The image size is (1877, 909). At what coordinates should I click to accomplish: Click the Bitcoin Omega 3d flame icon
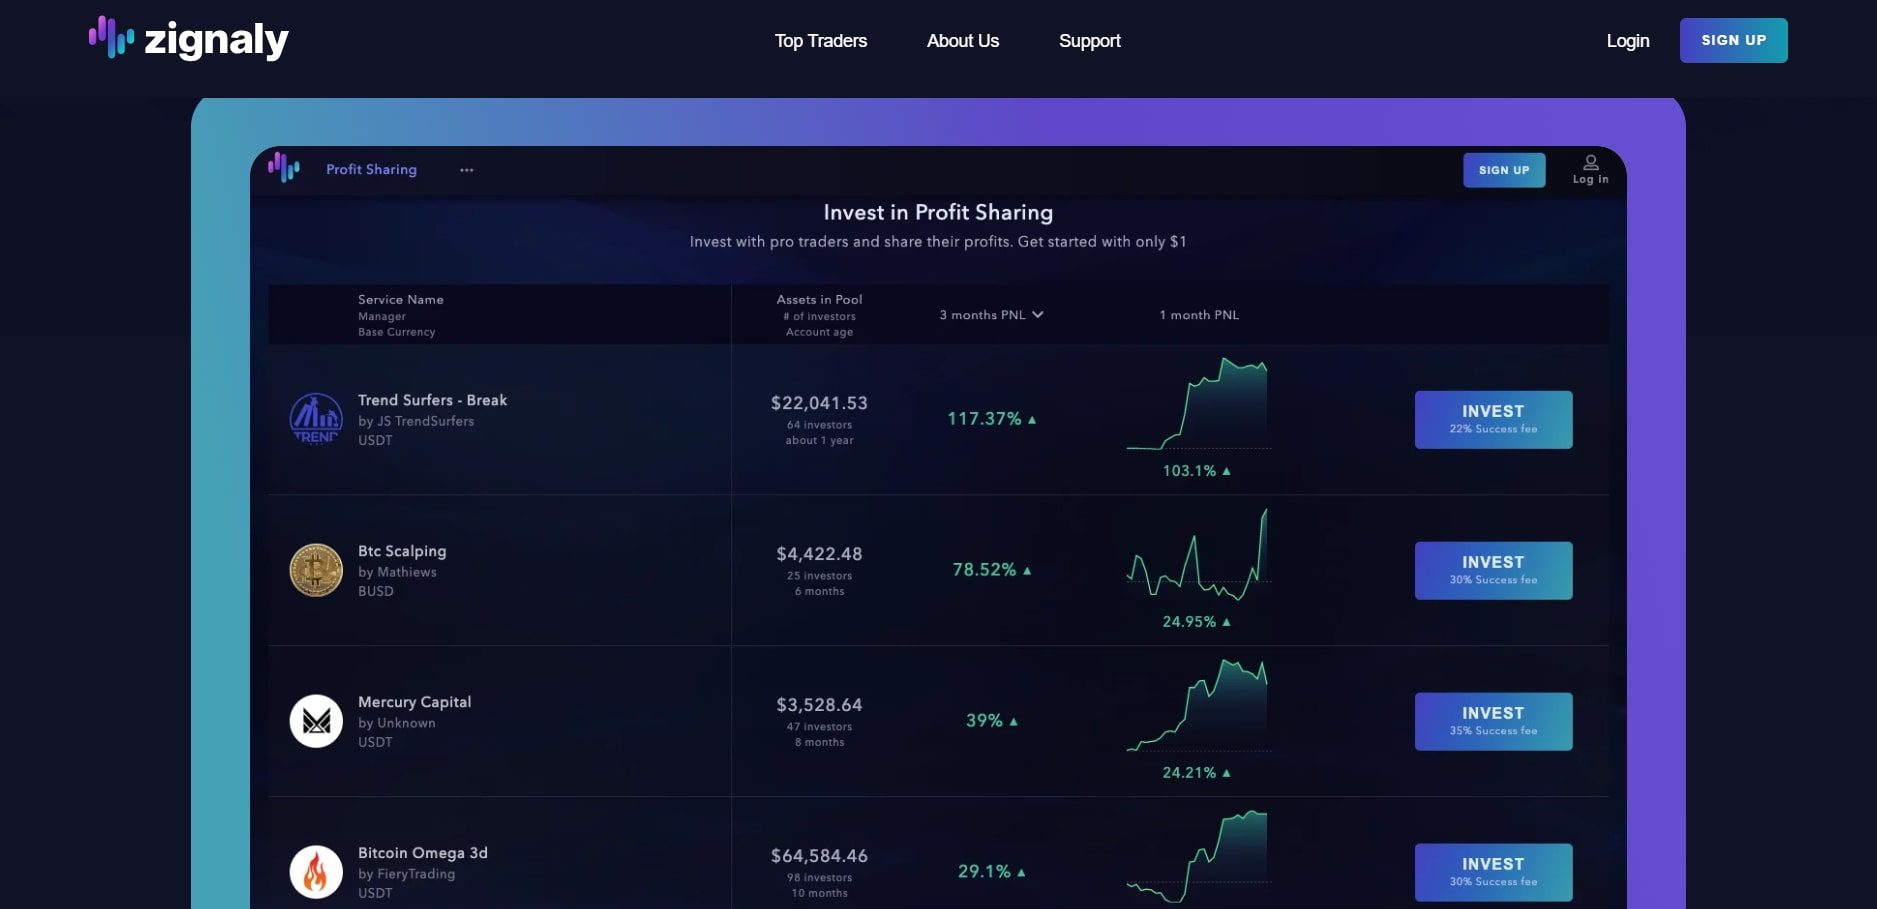pyautogui.click(x=316, y=871)
